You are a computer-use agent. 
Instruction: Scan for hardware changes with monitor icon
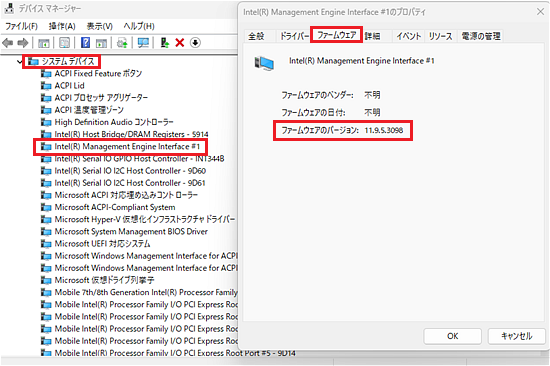(143, 43)
